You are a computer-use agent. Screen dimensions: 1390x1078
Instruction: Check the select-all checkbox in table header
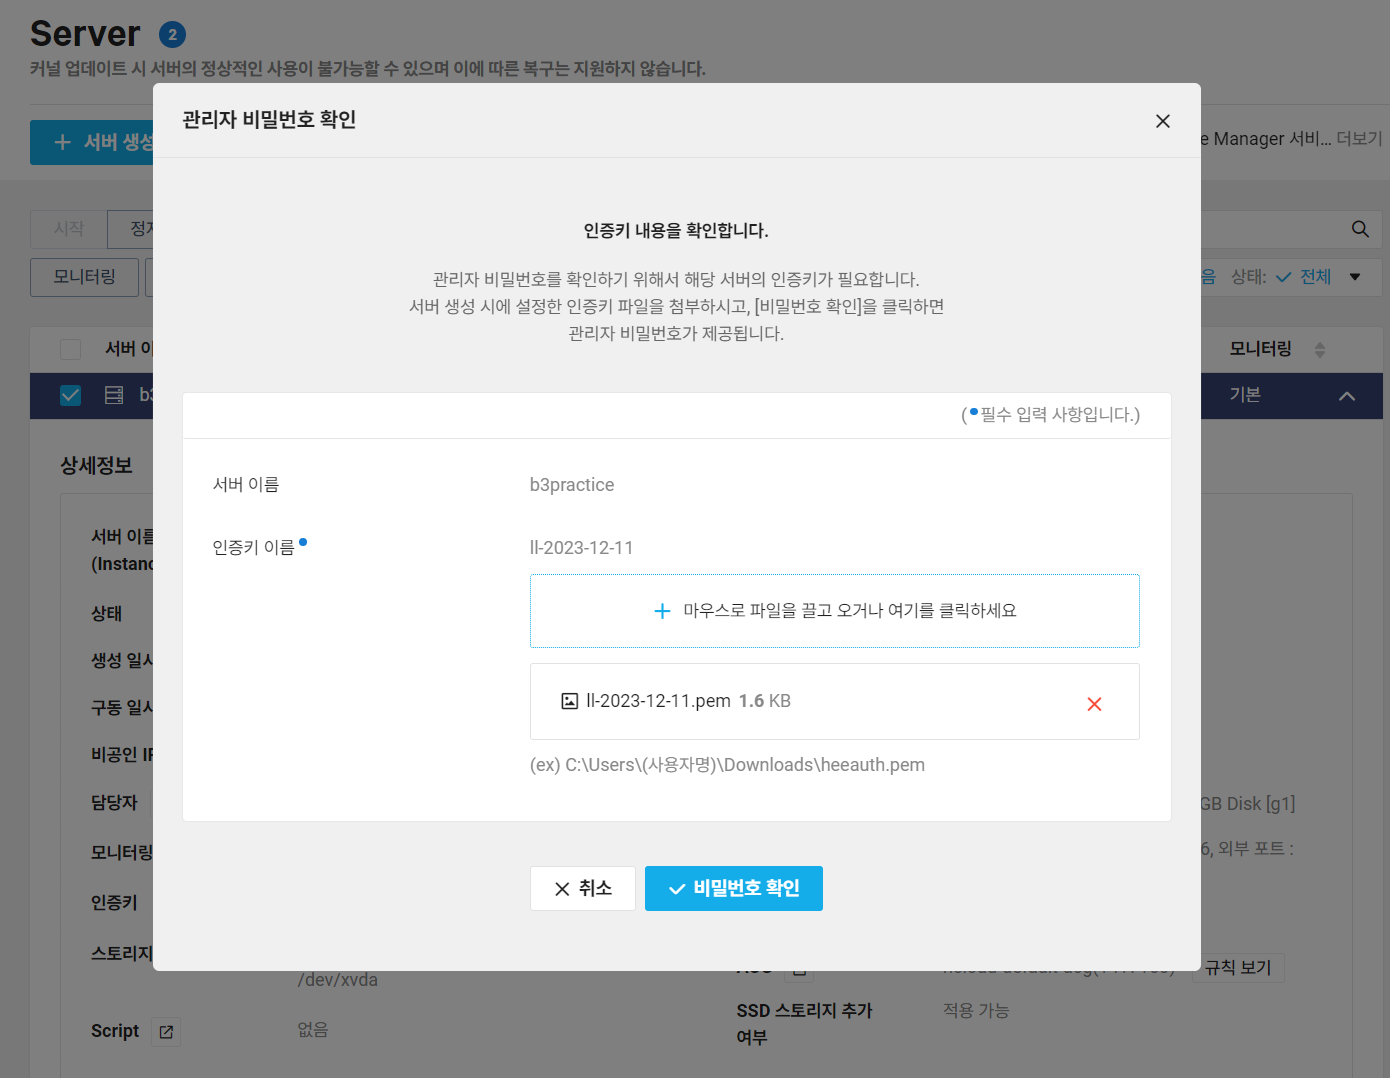click(x=70, y=348)
